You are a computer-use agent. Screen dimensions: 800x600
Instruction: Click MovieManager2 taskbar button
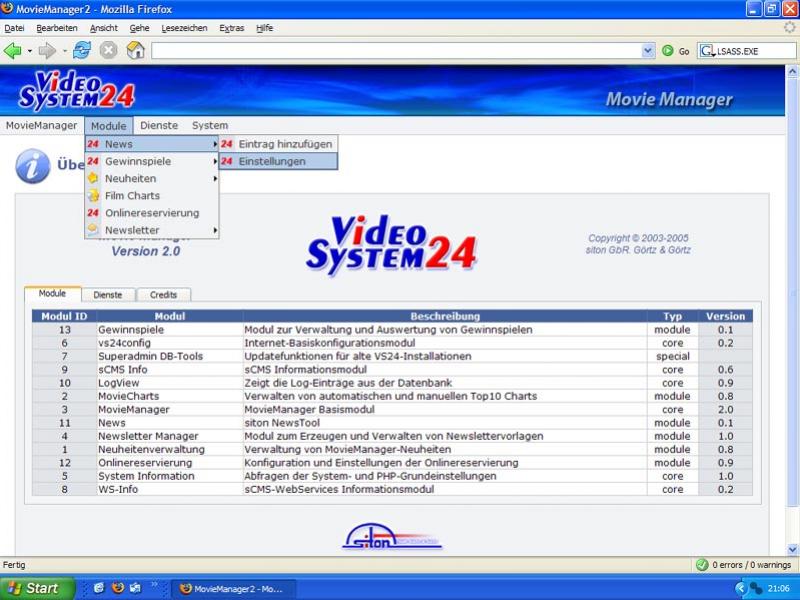(232, 589)
